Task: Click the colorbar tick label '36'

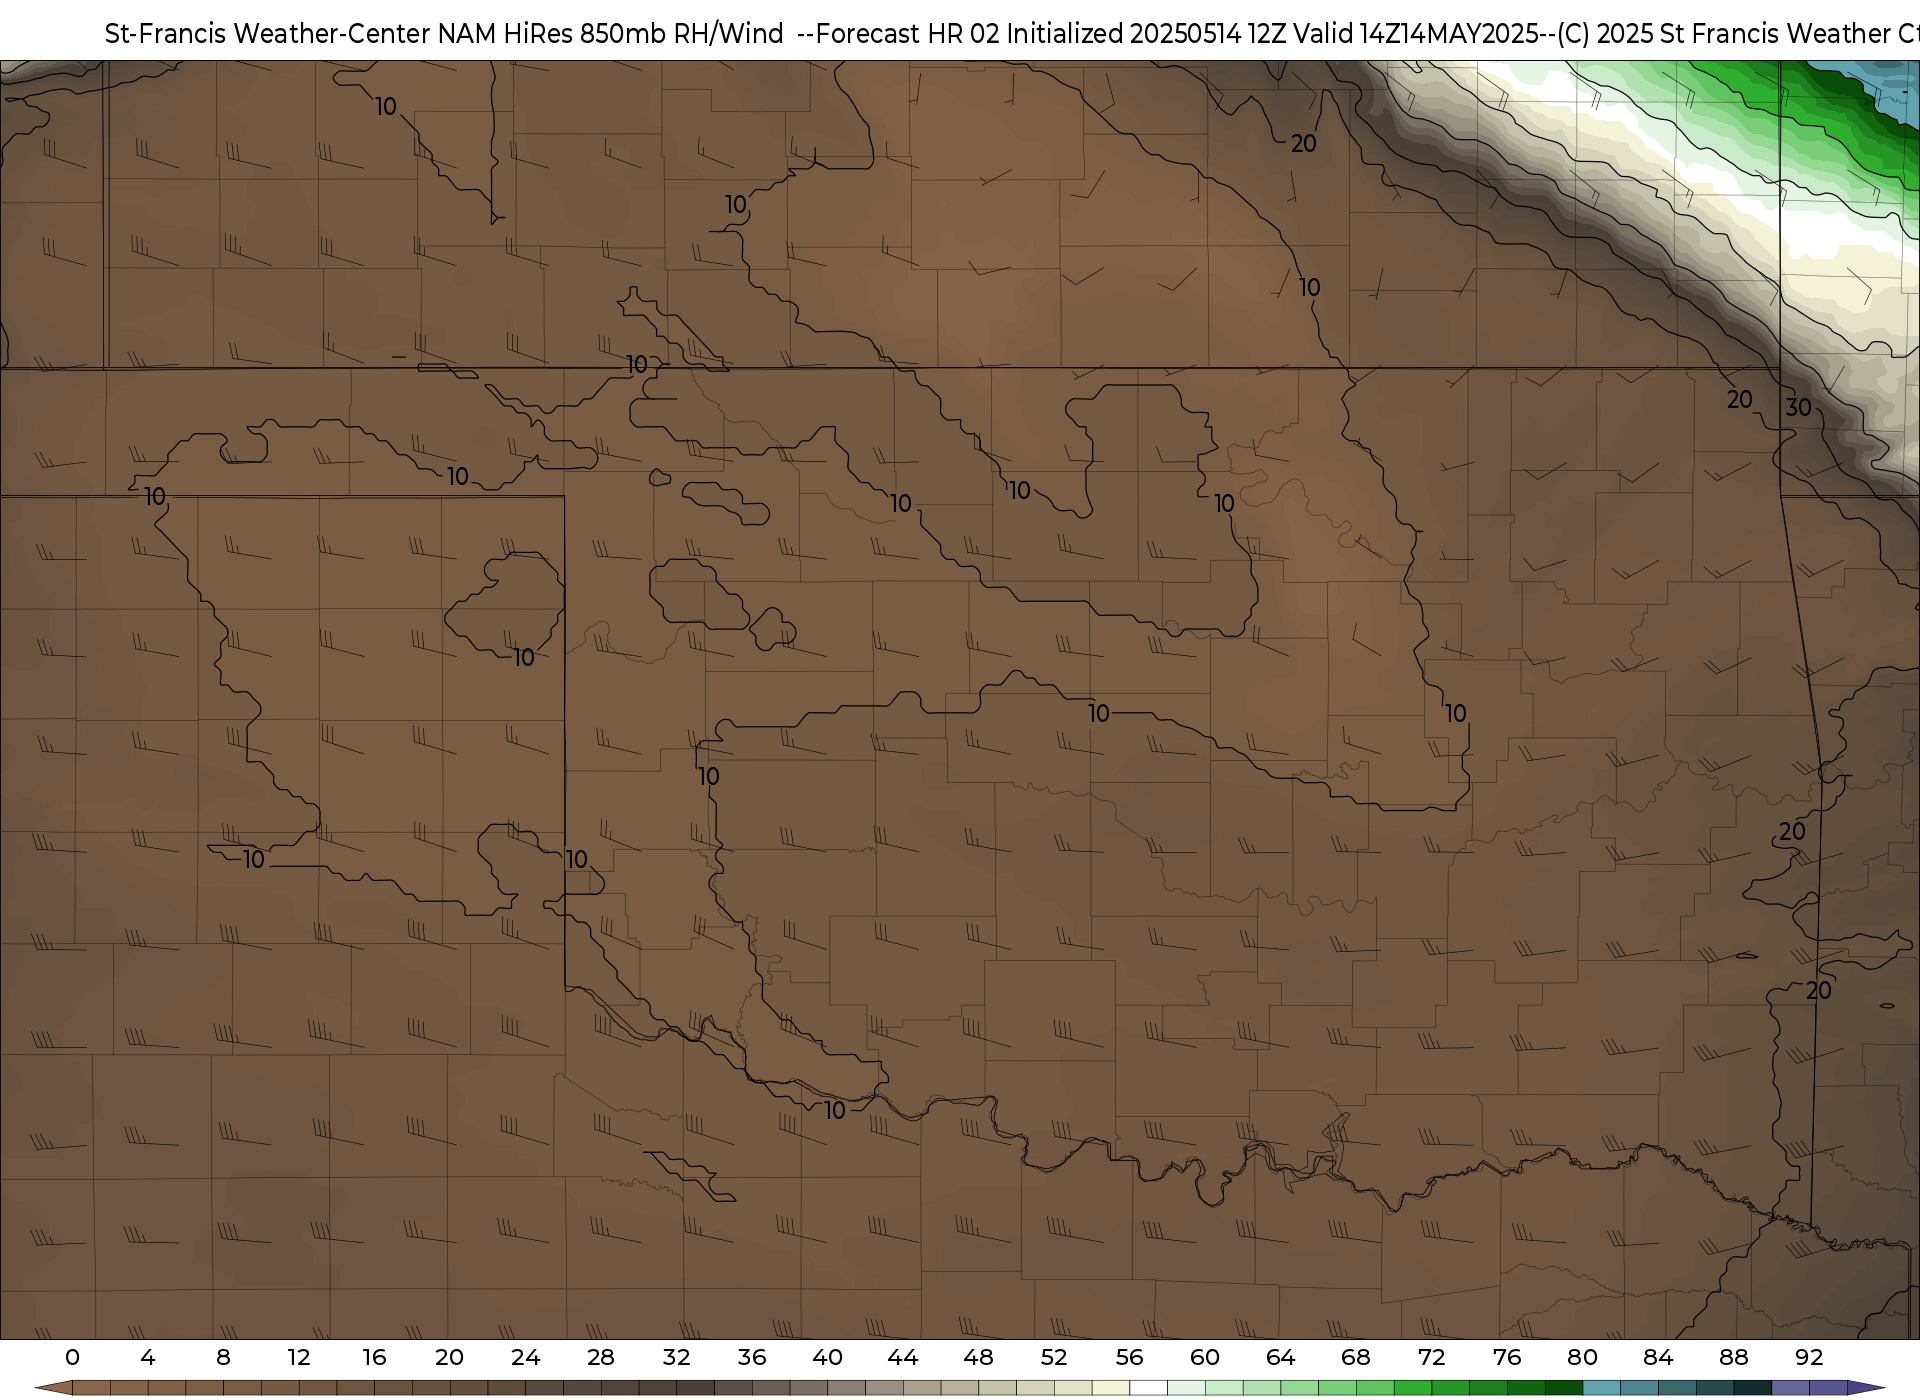Action: (x=752, y=1357)
